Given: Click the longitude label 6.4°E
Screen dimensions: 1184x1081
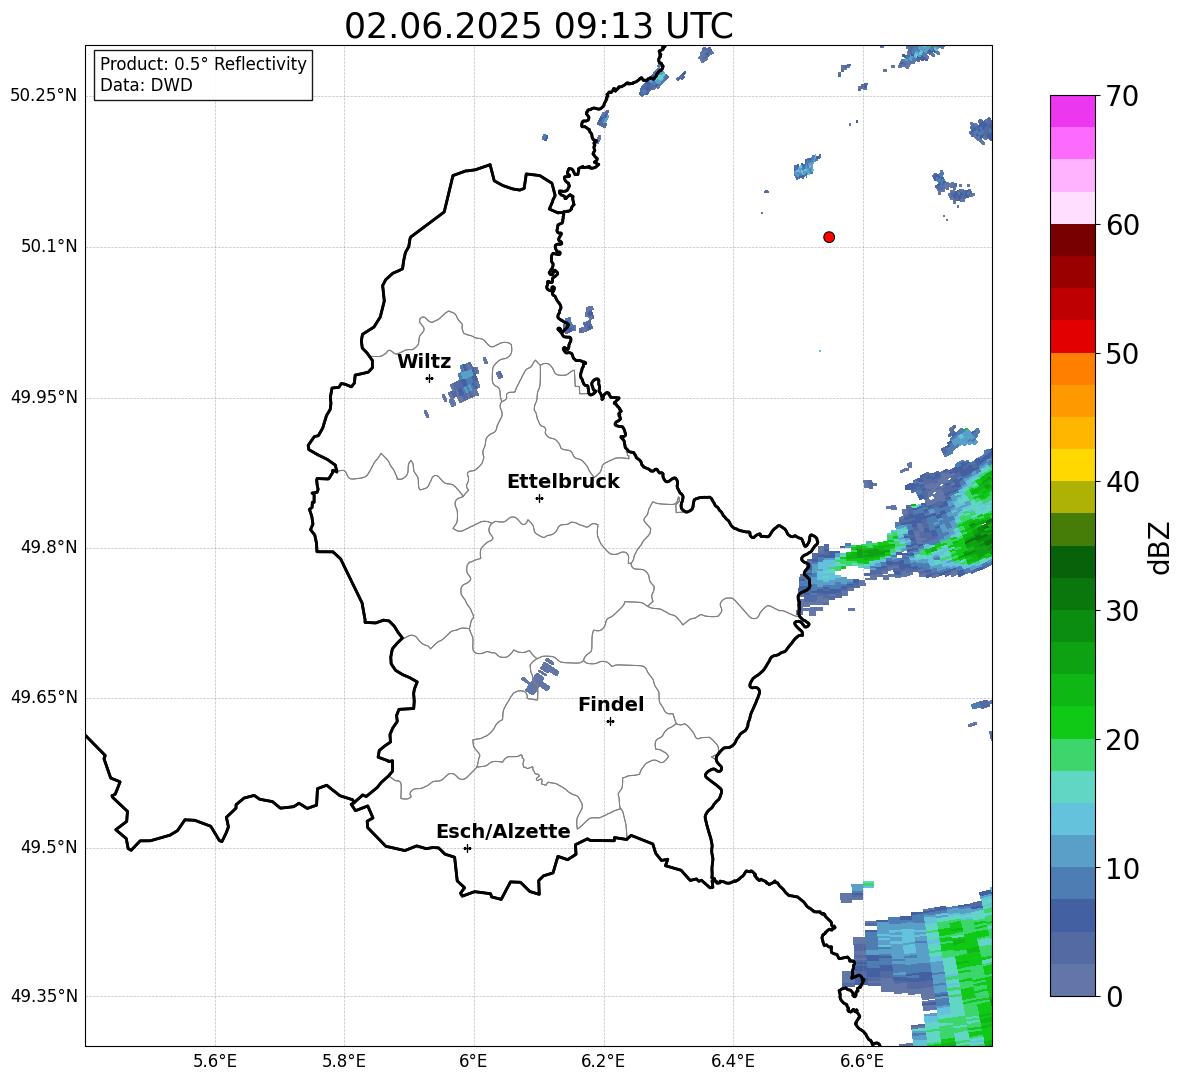Looking at the screenshot, I should click(732, 1061).
